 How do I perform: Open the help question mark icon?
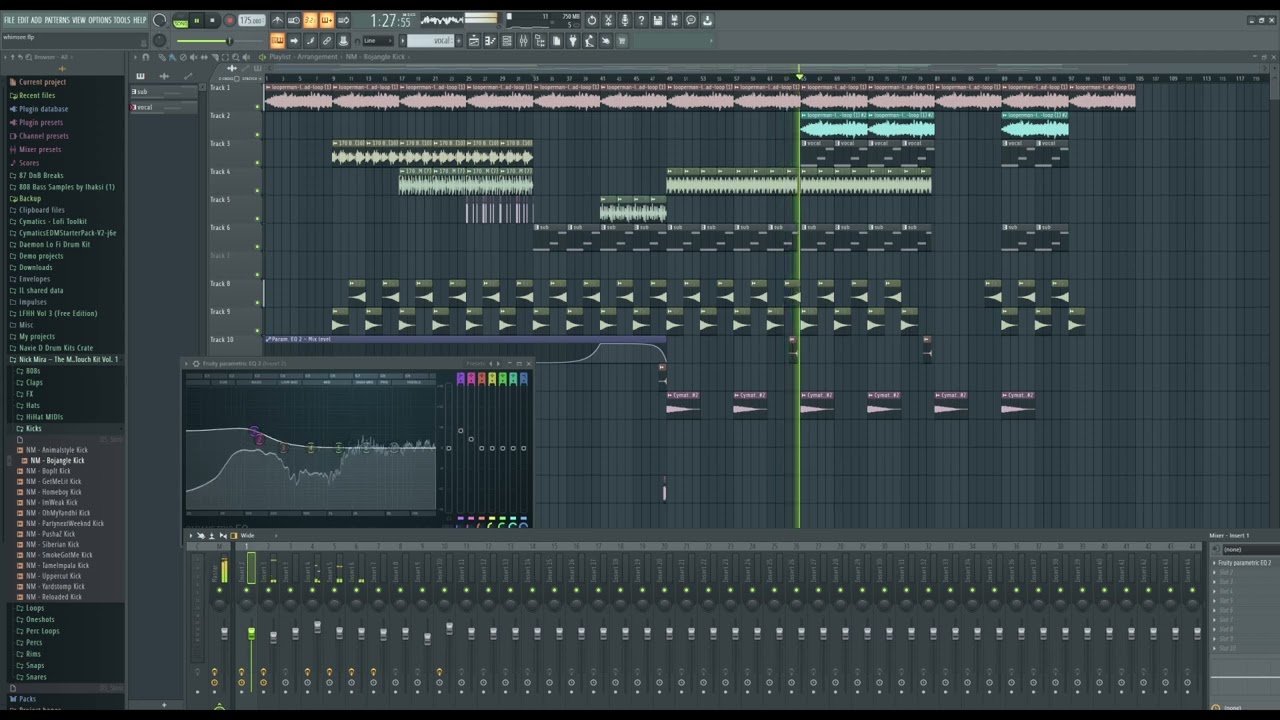(x=641, y=20)
